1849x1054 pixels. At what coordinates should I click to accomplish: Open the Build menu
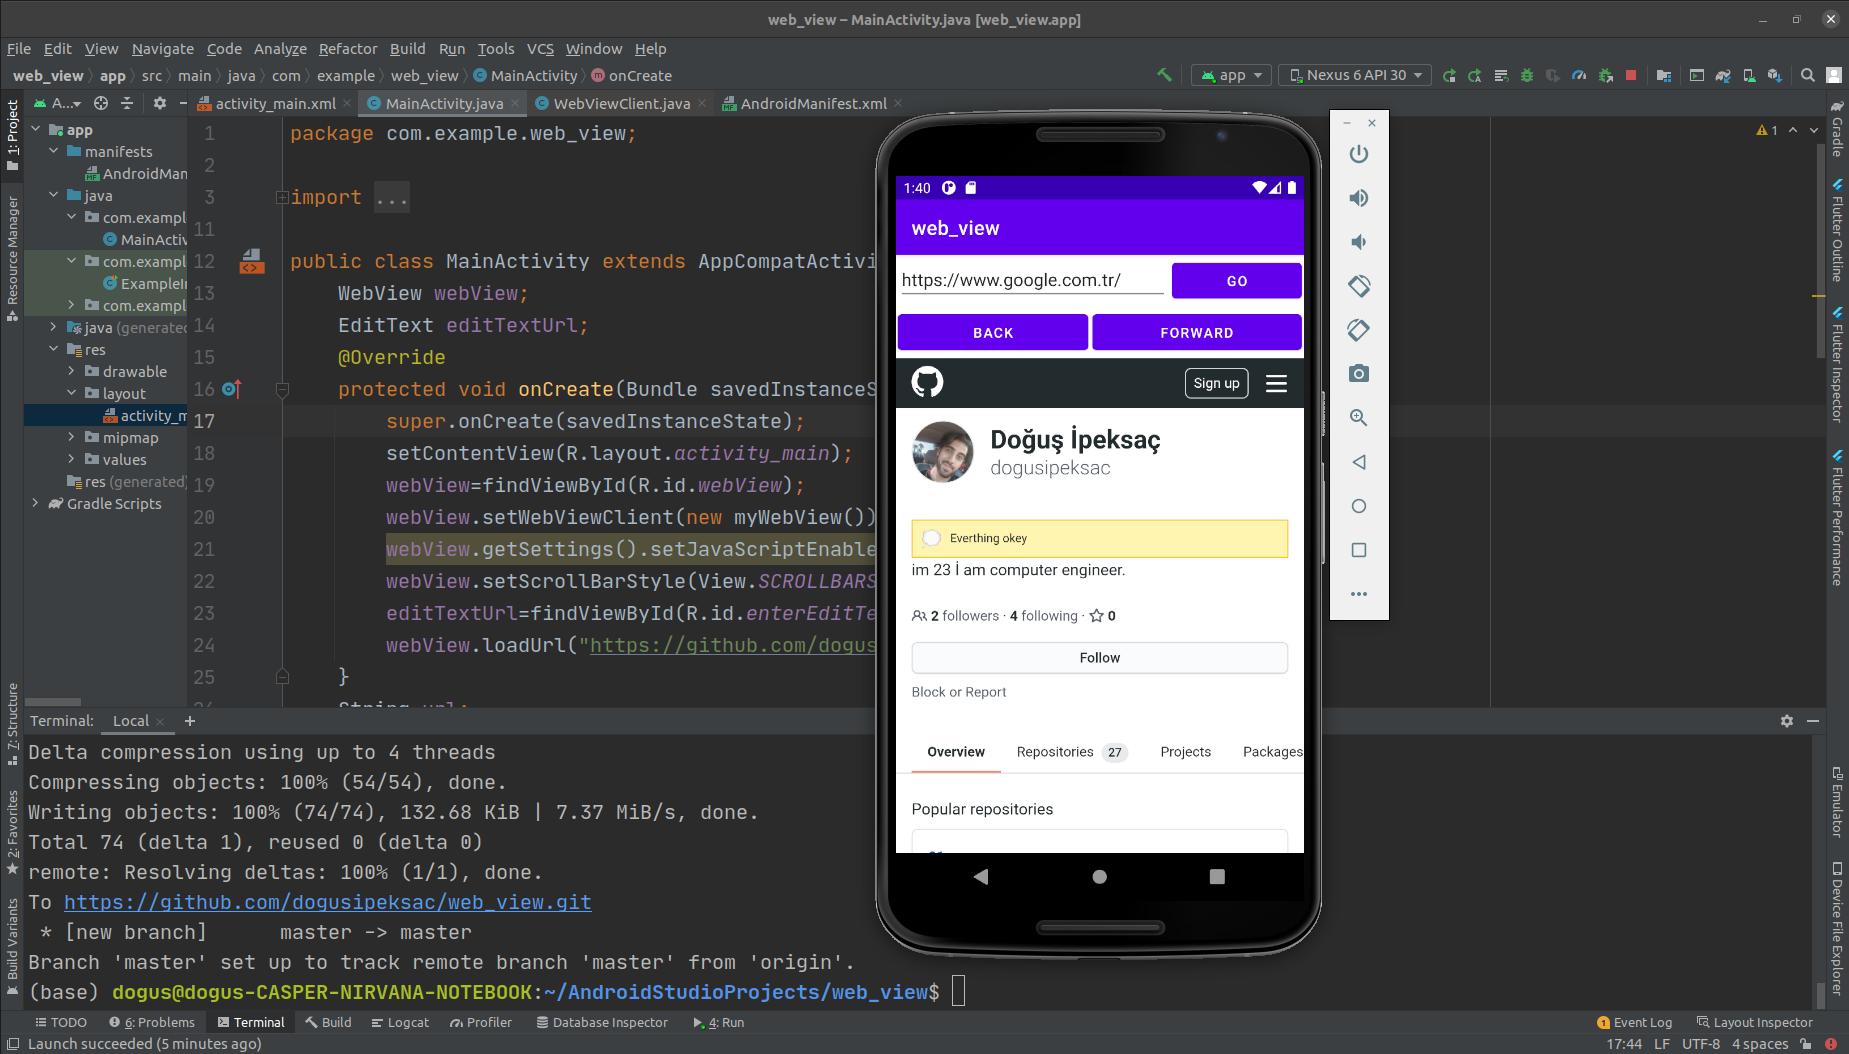pos(407,49)
